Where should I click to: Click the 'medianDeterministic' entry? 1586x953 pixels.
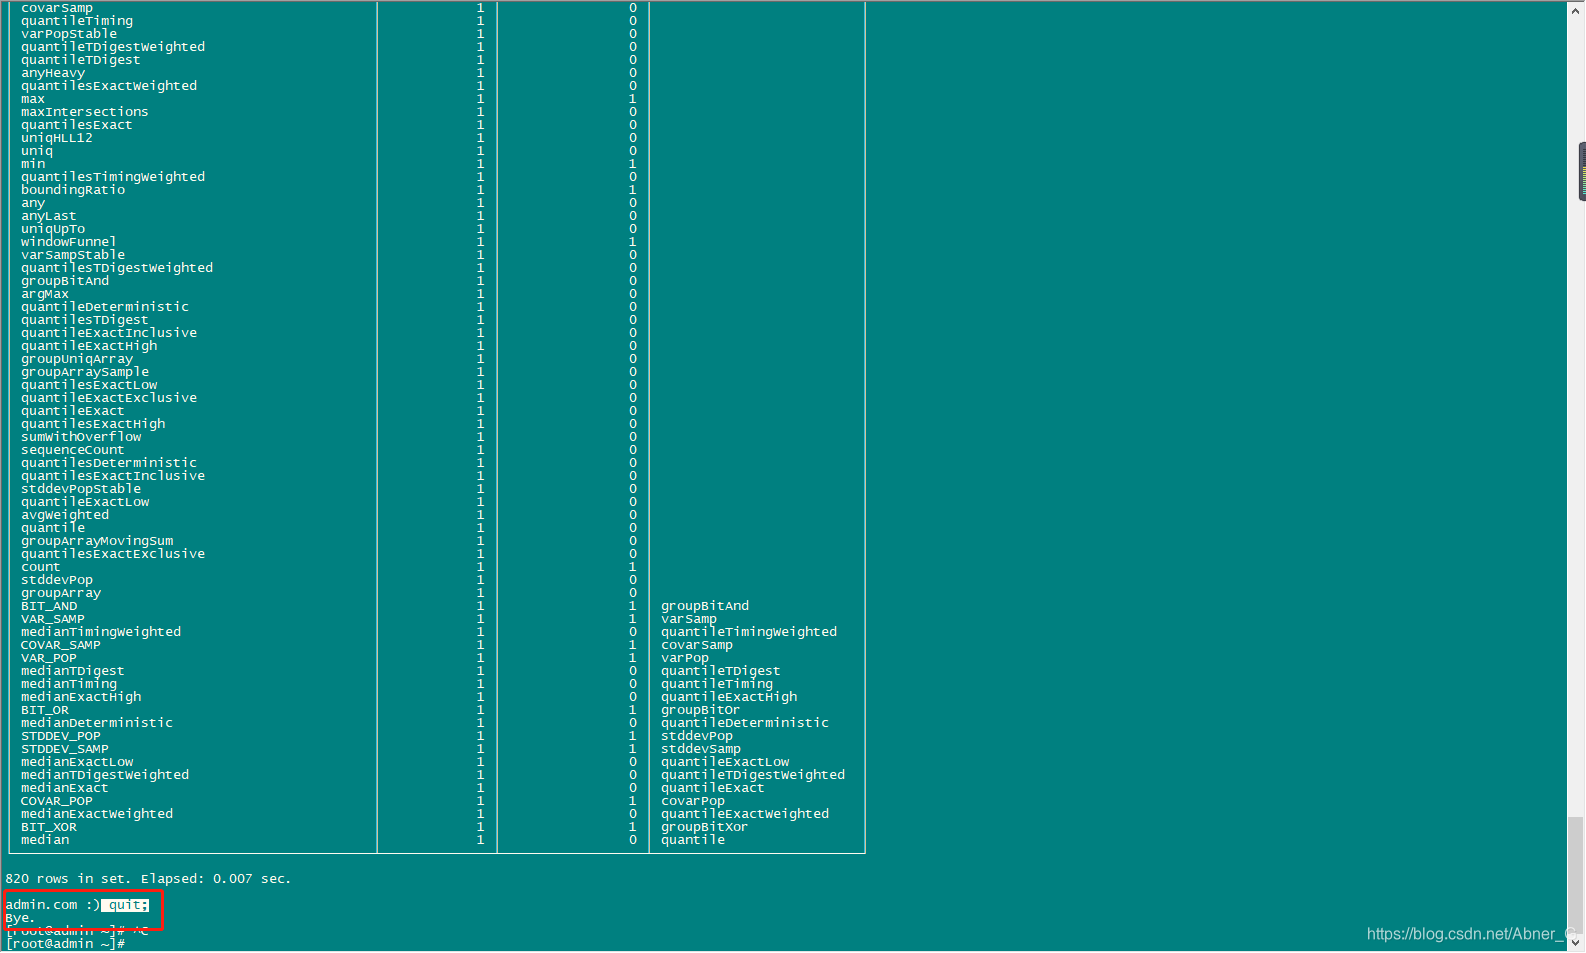[97, 723]
